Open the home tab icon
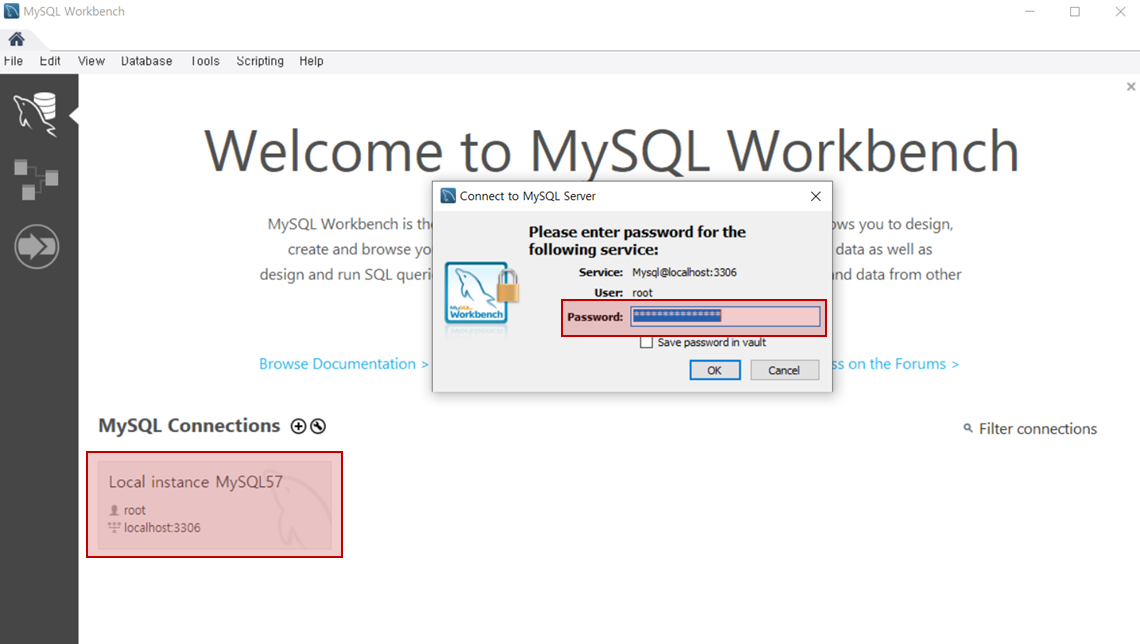1140x644 pixels. (16, 39)
